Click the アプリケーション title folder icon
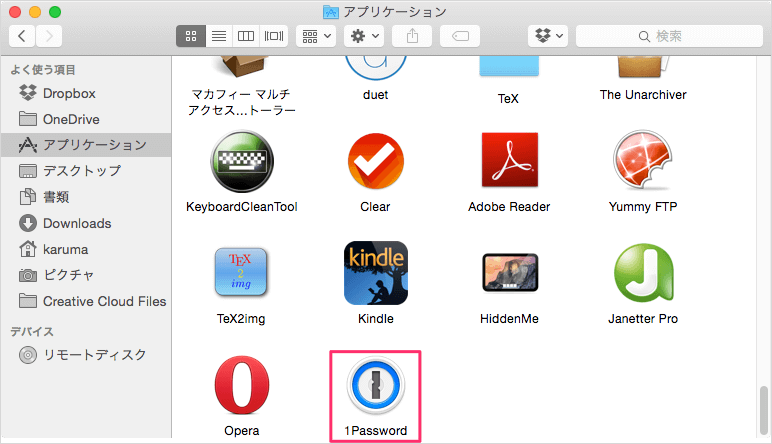Image resolution: width=772 pixels, height=444 pixels. click(331, 12)
